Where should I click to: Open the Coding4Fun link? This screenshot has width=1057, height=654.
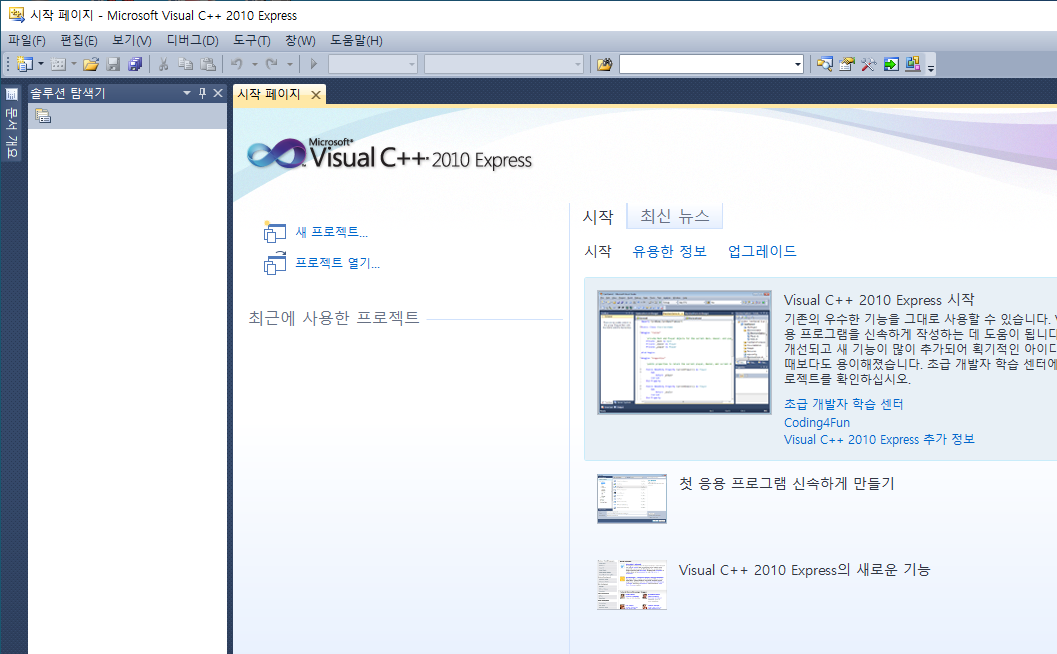click(x=817, y=423)
